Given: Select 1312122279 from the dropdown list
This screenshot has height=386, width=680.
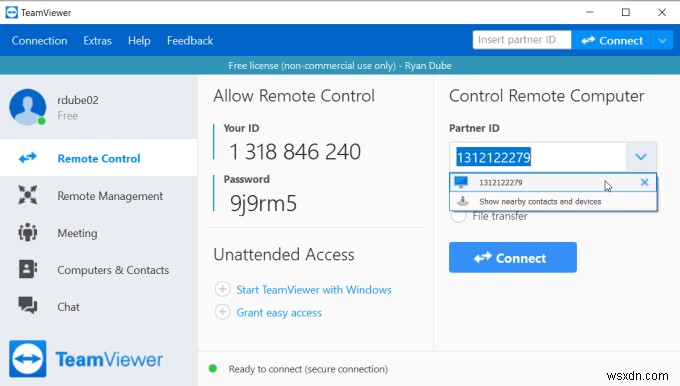Looking at the screenshot, I should pyautogui.click(x=553, y=183).
